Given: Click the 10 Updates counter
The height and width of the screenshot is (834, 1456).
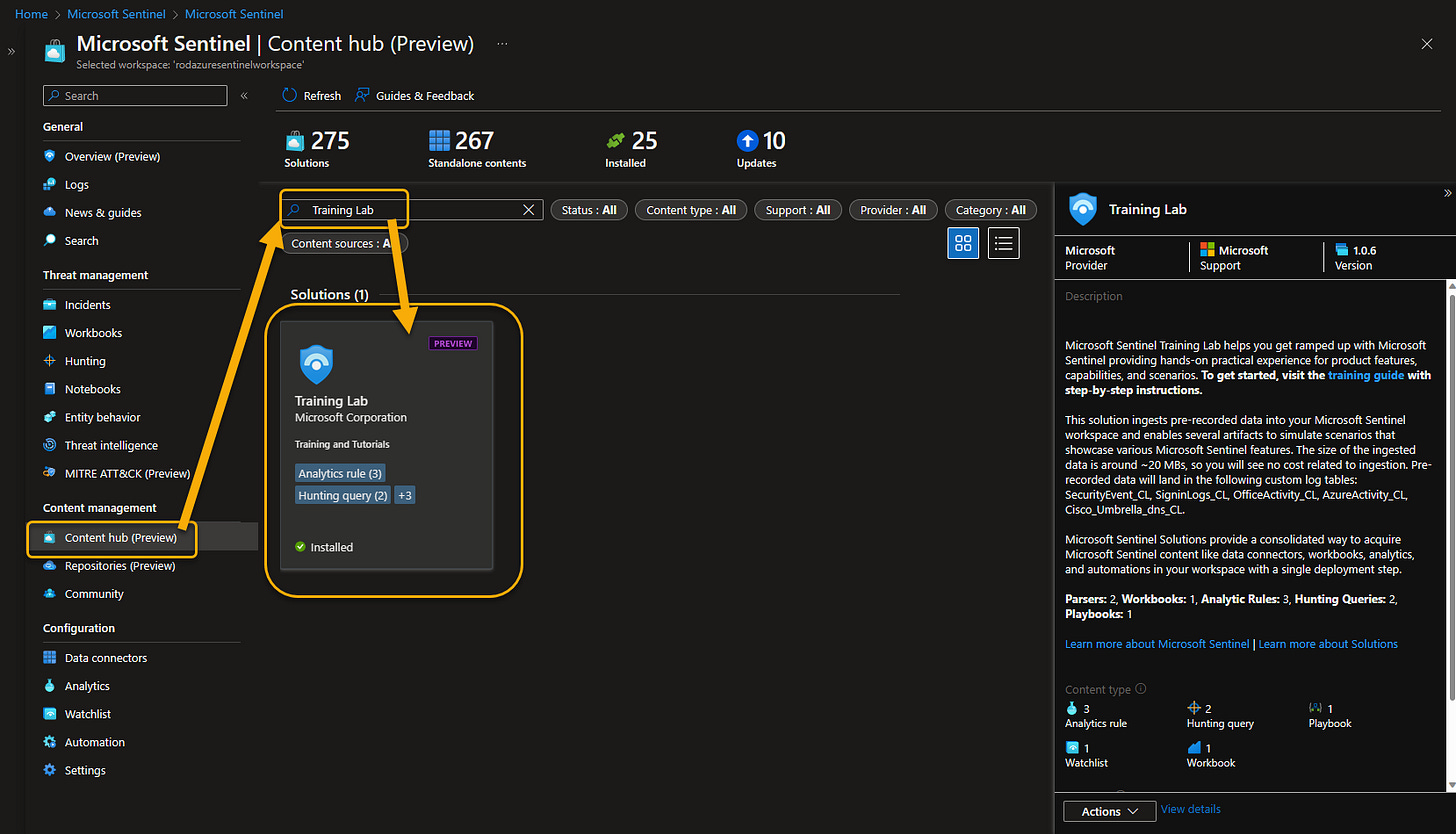Looking at the screenshot, I should tap(760, 148).
